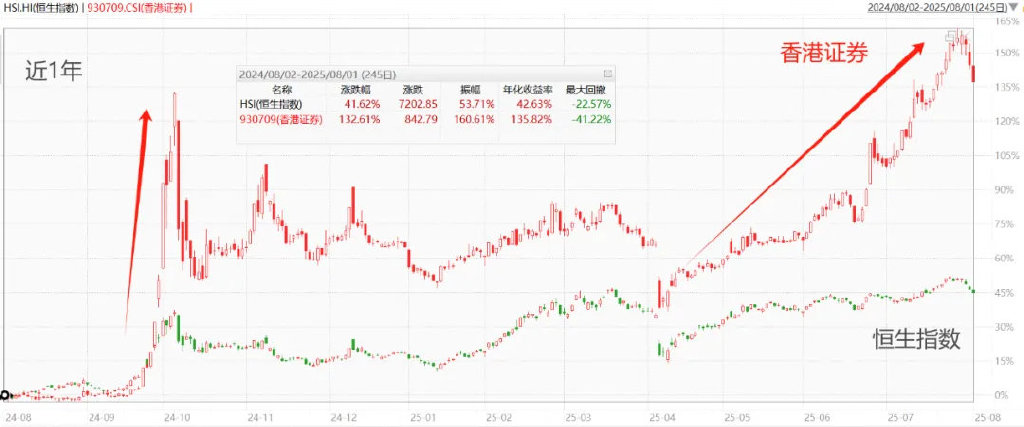Select the HSI(恒生指数) row in statistics table
The image size is (1024, 427).
tap(273, 104)
